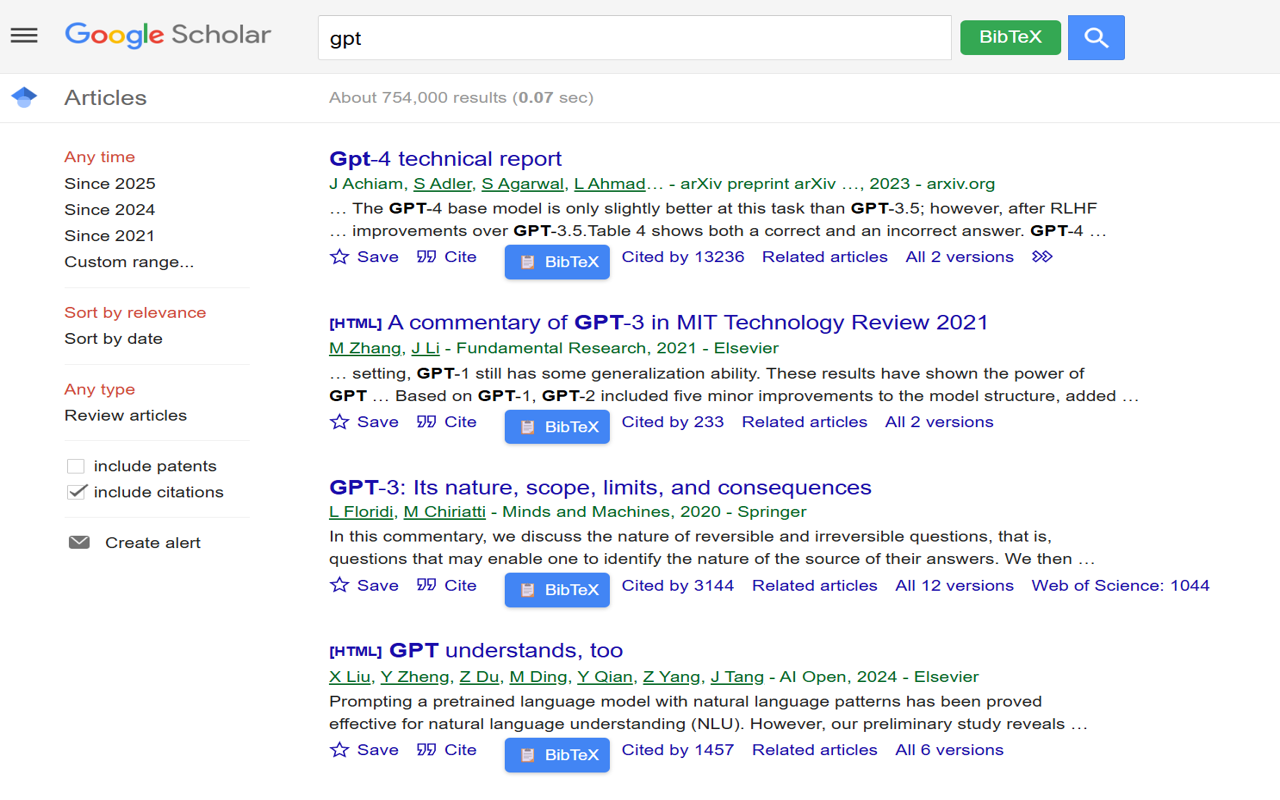Image resolution: width=1280 pixels, height=800 pixels.
Task: Click the blue search magnifier button
Action: [x=1096, y=37]
